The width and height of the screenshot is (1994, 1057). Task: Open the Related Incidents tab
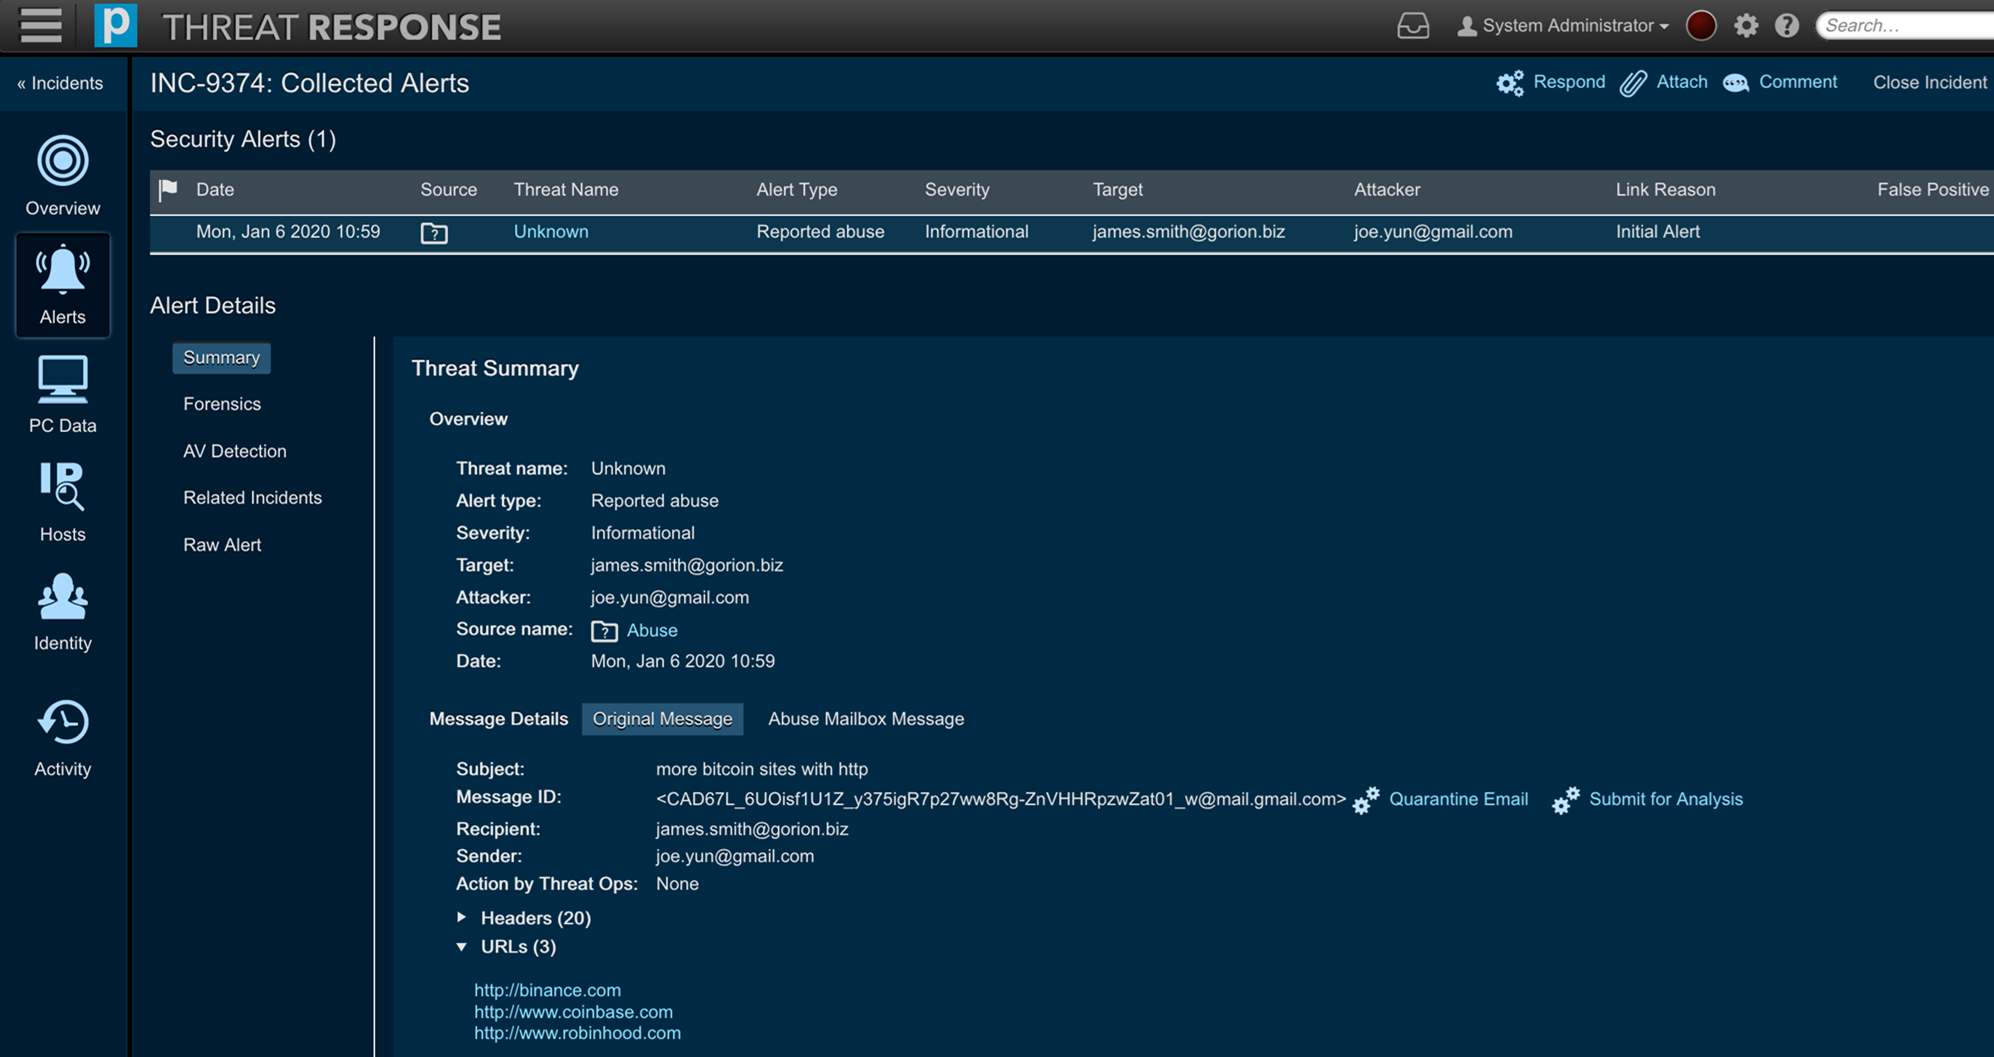pos(252,497)
